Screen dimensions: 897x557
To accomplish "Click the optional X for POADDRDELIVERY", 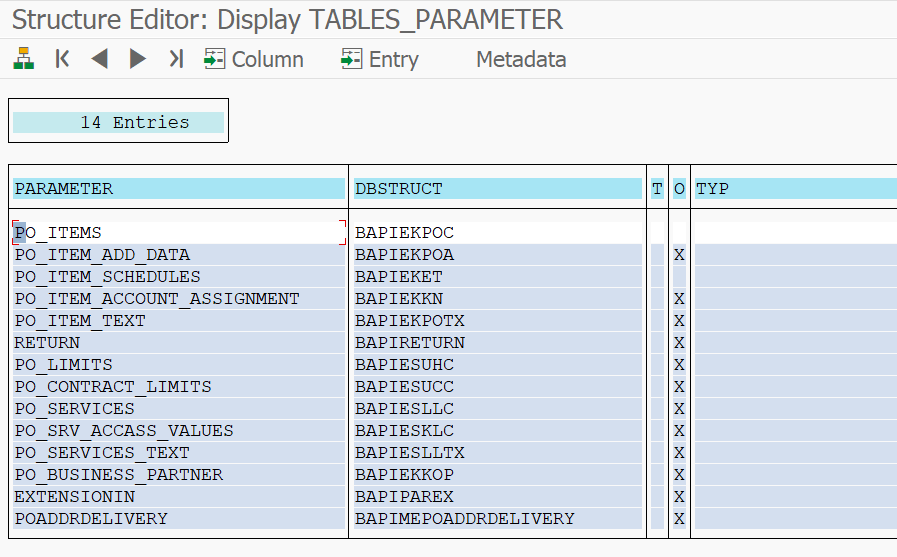I will coord(679,519).
